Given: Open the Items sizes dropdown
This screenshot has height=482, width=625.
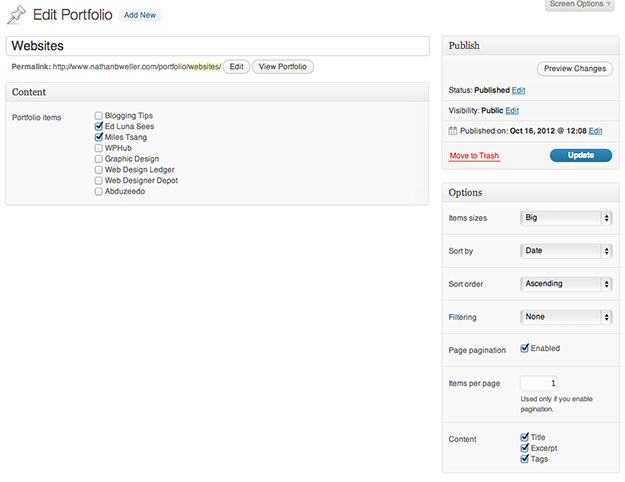Looking at the screenshot, I should click(566, 217).
